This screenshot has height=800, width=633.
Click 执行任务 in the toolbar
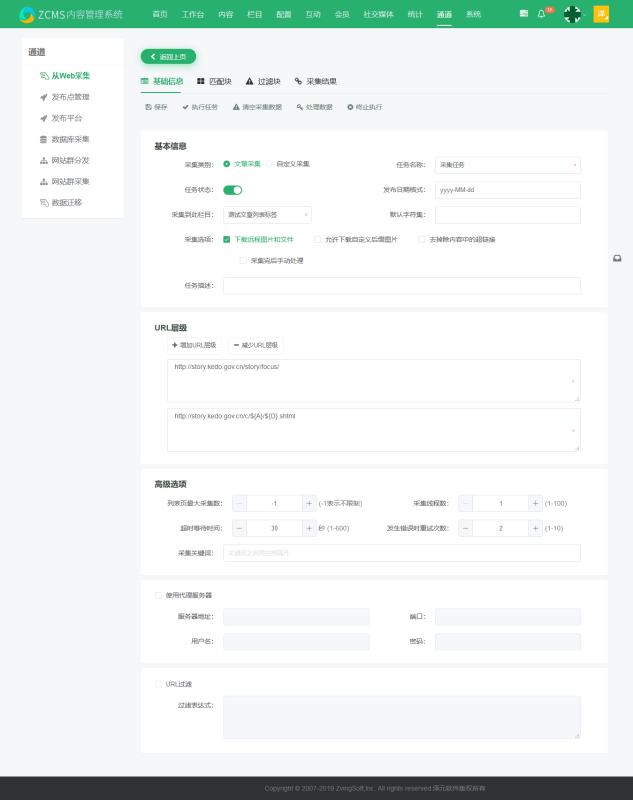tap(199, 106)
